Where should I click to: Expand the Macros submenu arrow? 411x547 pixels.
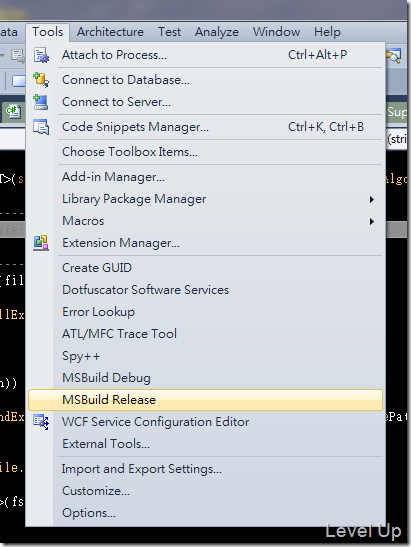click(x=372, y=222)
